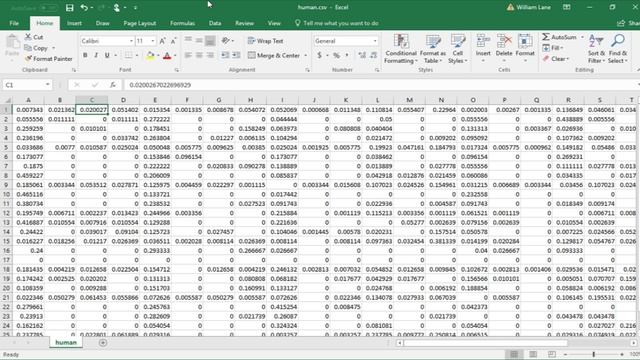640x360 pixels.
Task: Activate the Format Painter
Action: [x=49, y=59]
